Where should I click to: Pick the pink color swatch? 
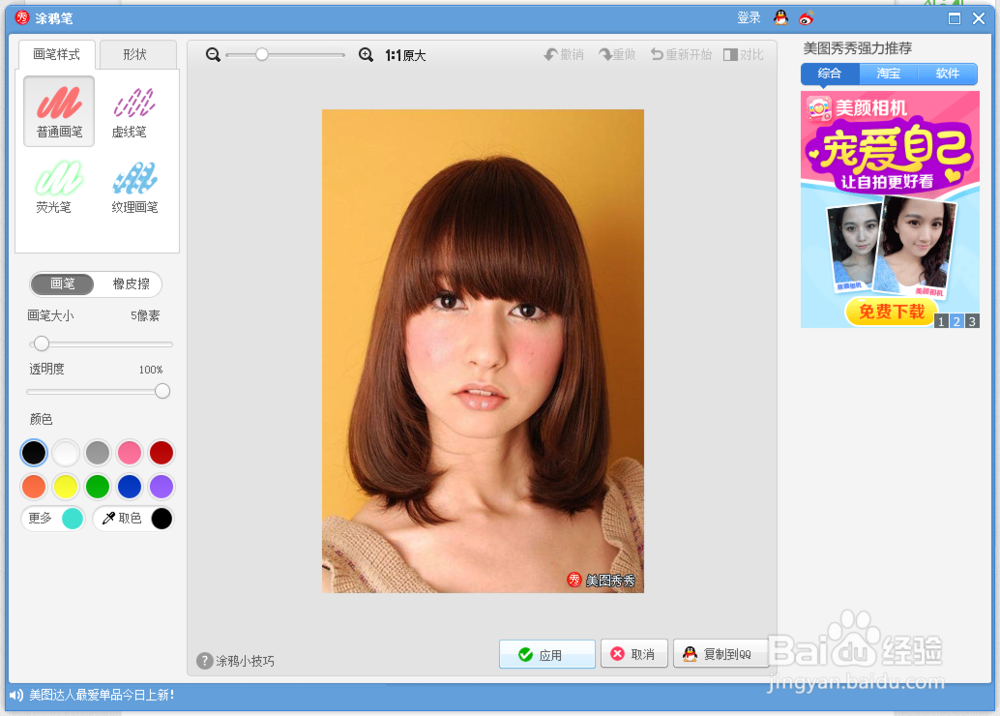pos(129,453)
